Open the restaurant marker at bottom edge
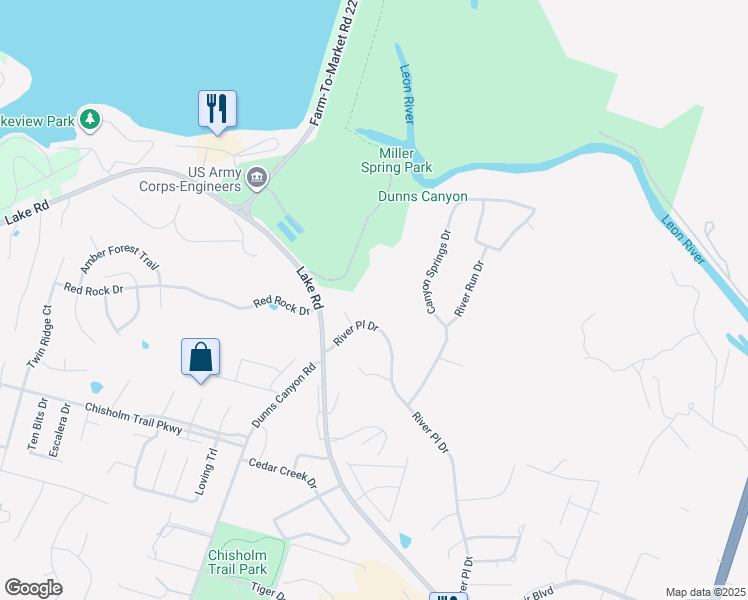Image resolution: width=748 pixels, height=600 pixels. coord(448,596)
